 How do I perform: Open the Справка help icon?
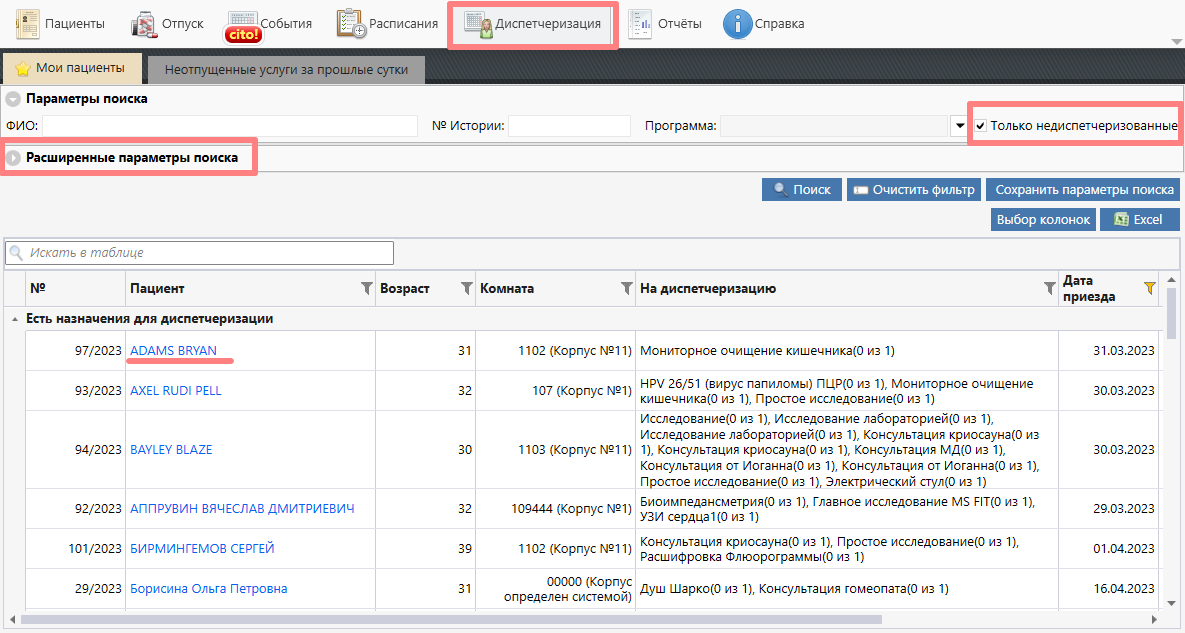point(737,23)
